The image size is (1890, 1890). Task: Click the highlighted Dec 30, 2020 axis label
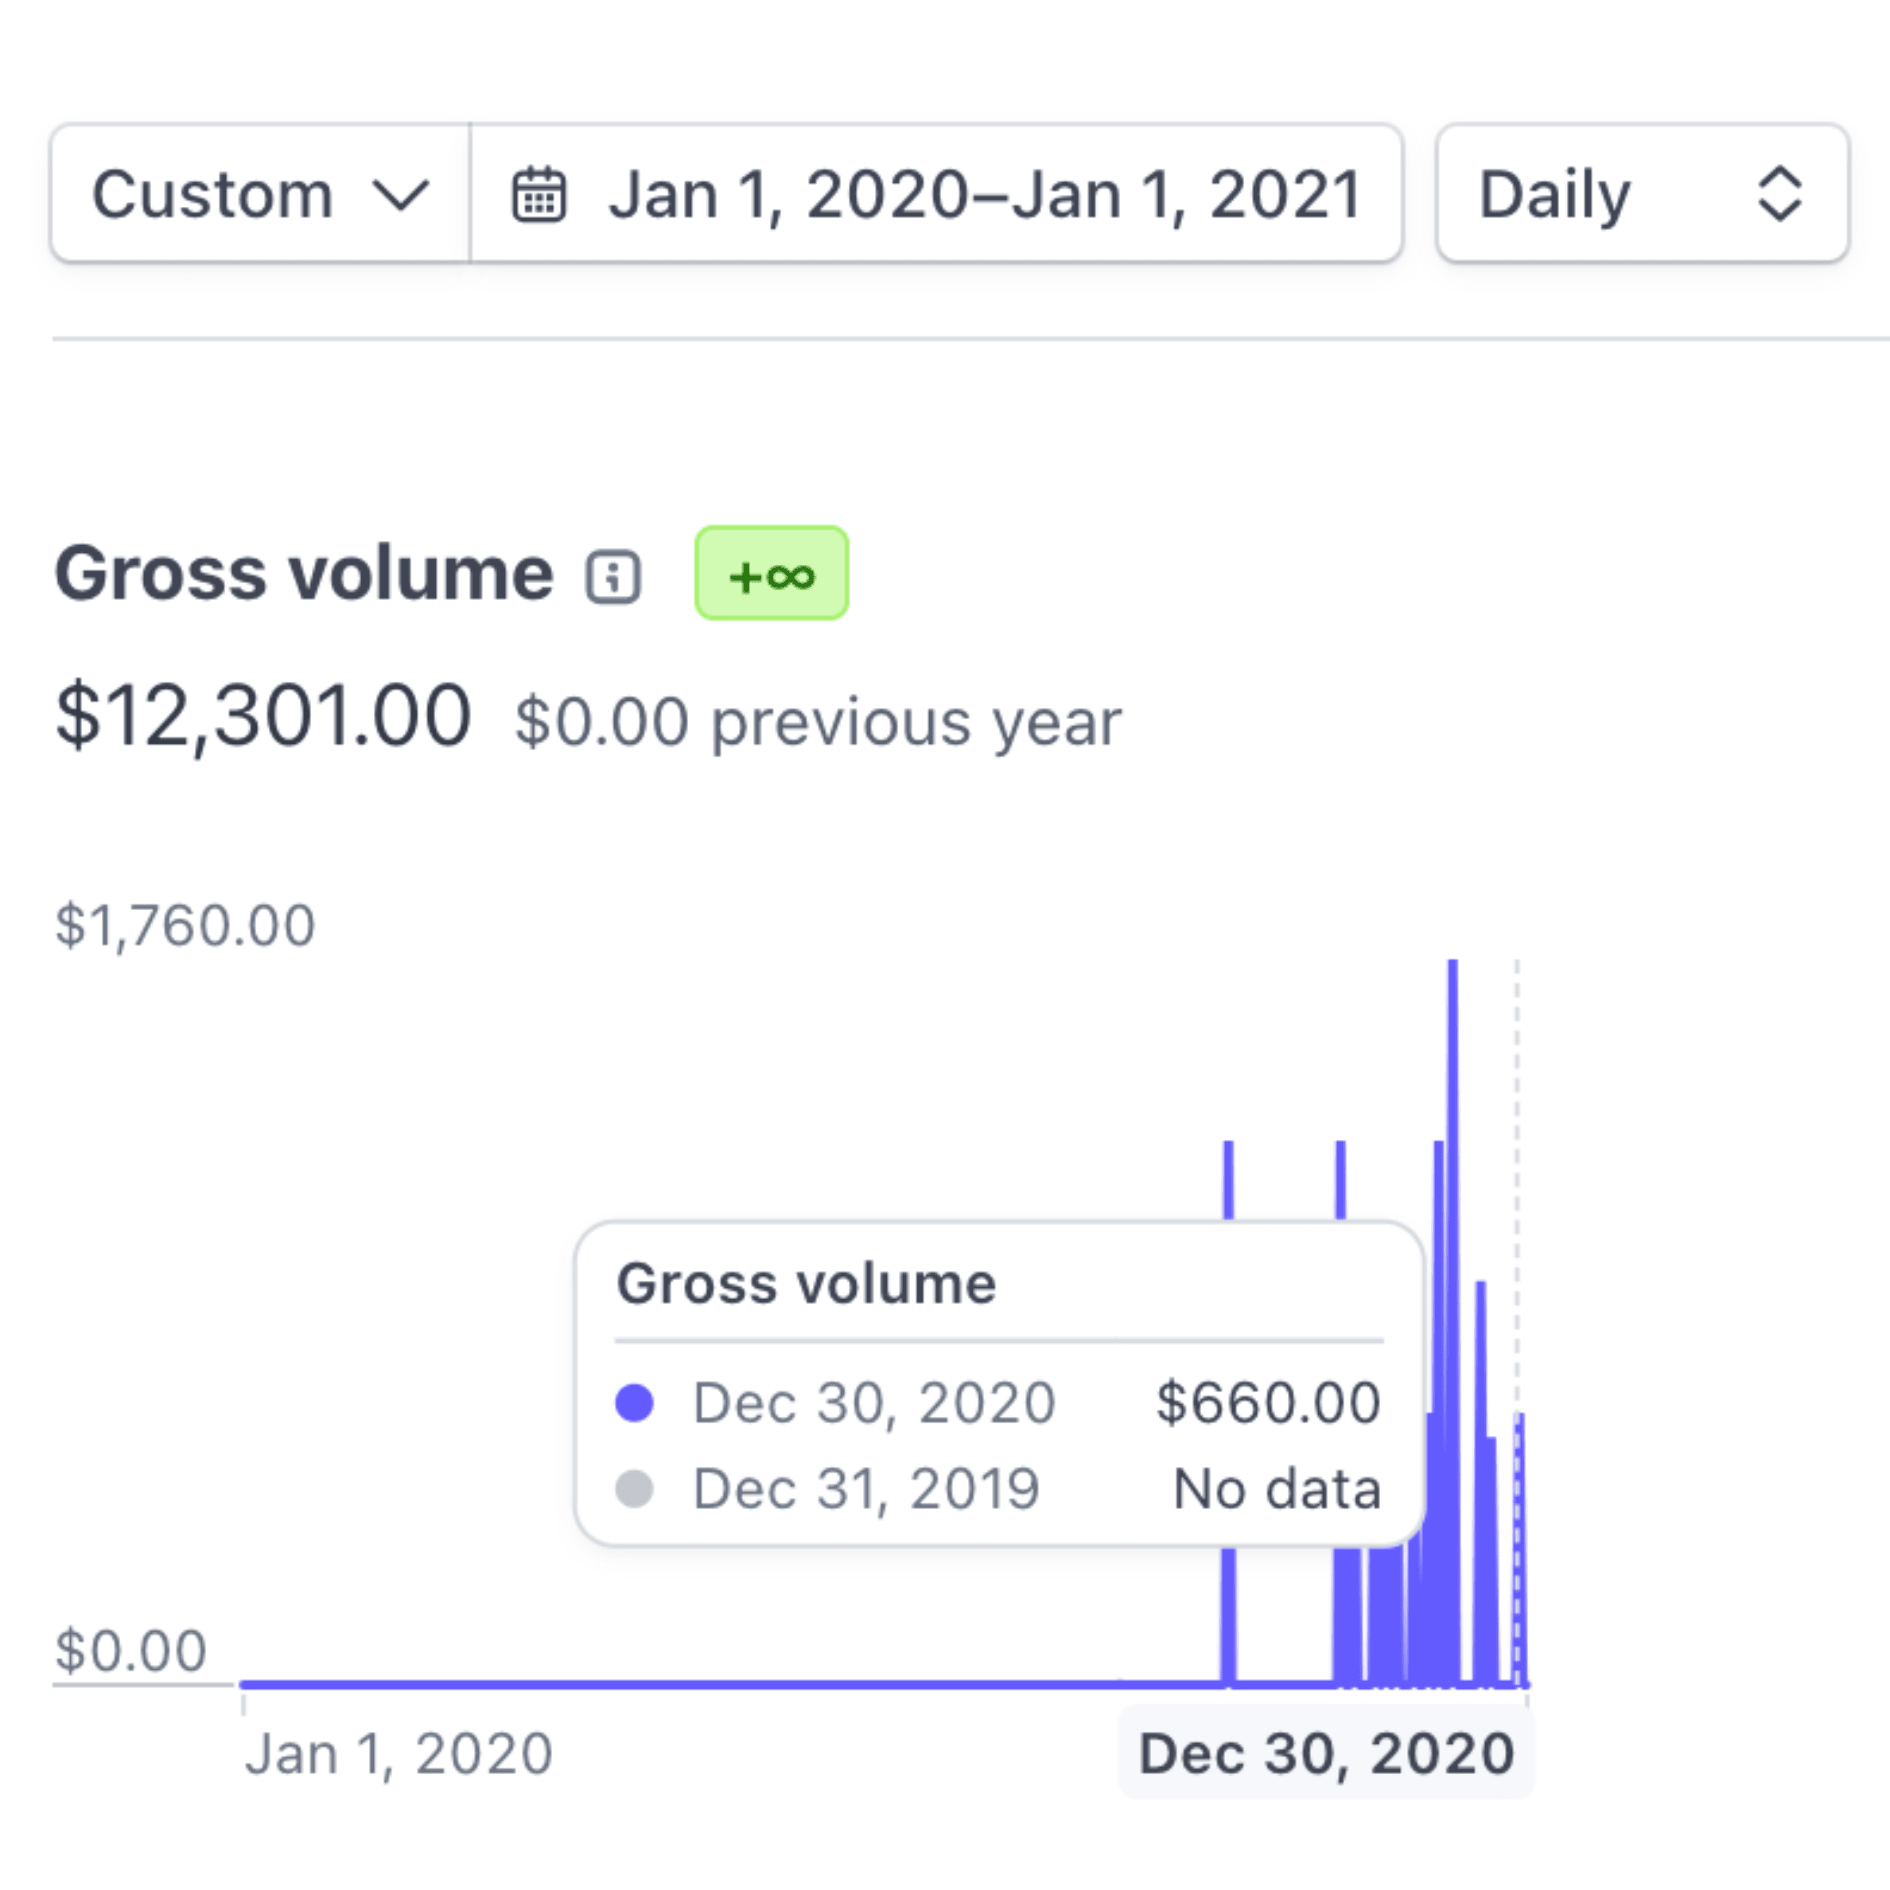click(1326, 1753)
